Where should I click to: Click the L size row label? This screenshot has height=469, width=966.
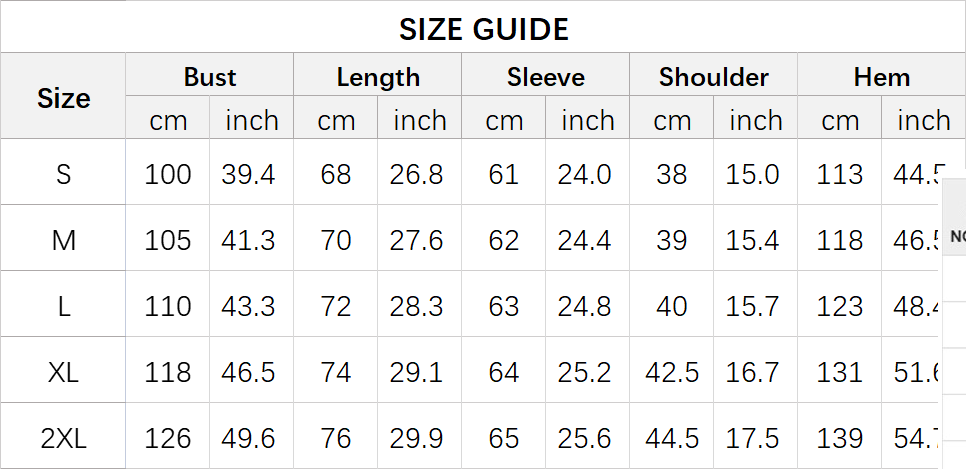63,306
